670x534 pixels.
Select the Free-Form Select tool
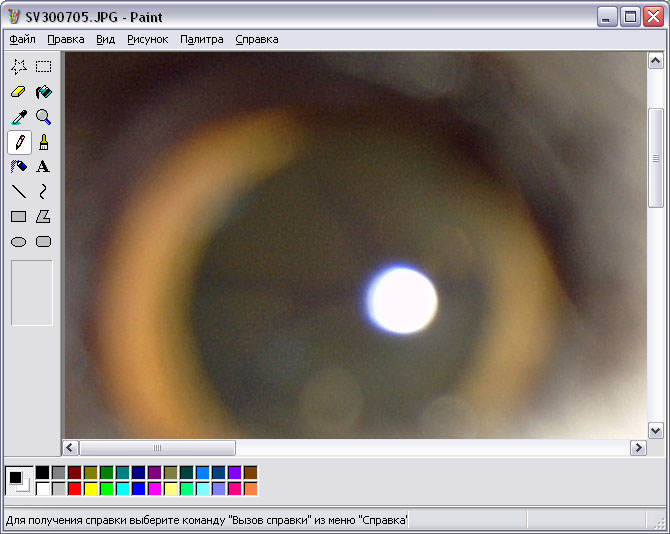[x=18, y=67]
